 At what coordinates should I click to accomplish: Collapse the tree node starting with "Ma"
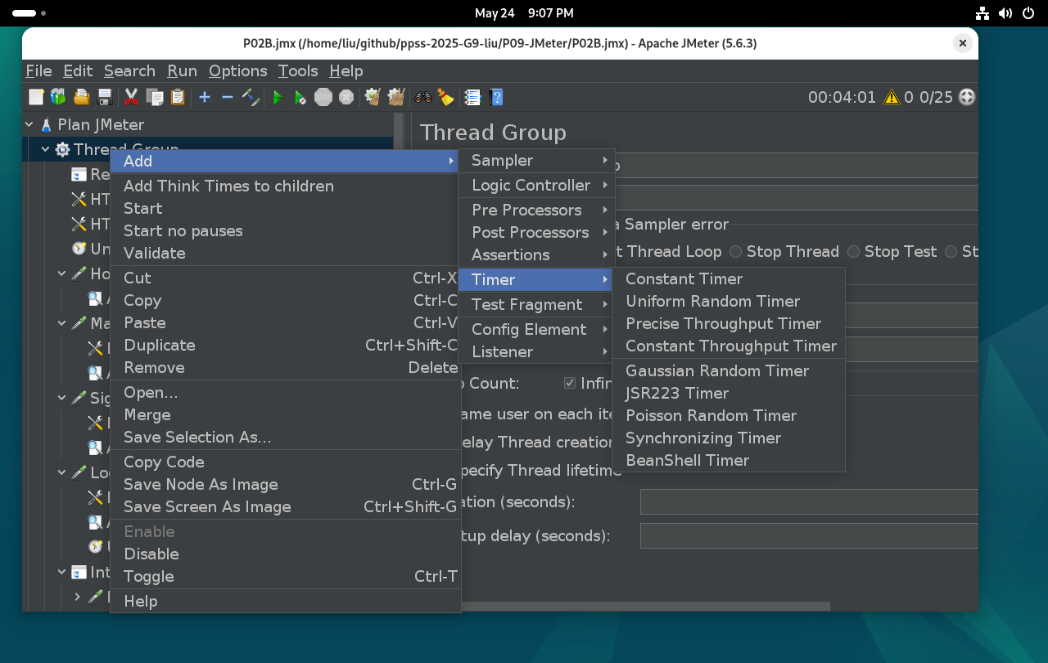coord(61,323)
